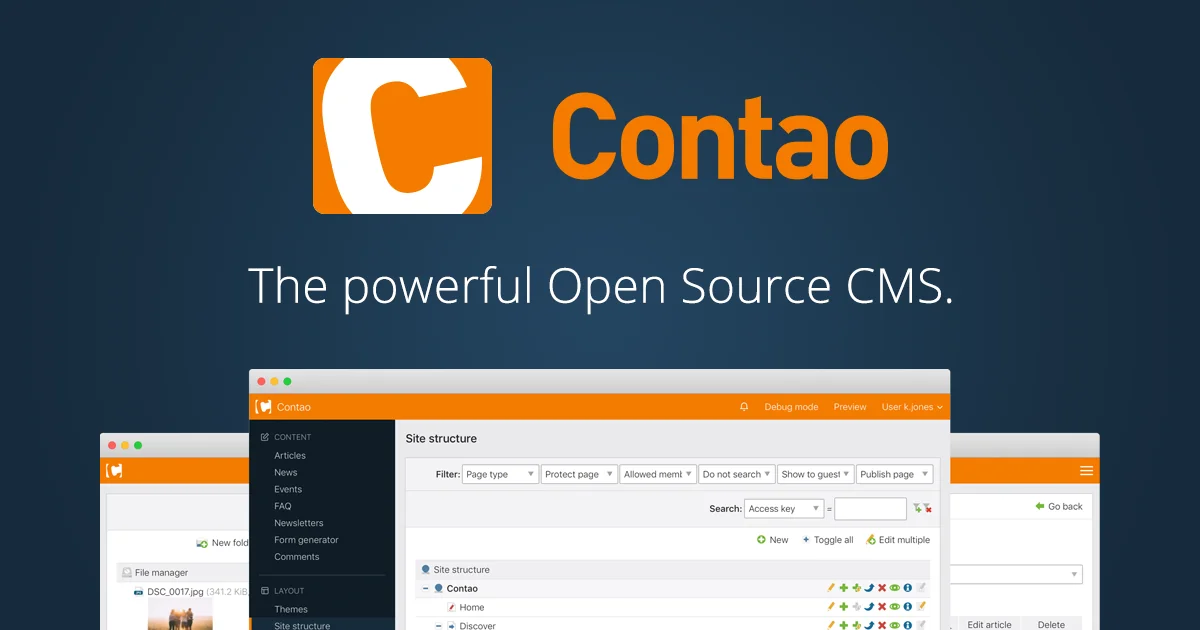This screenshot has width=1200, height=630.
Task: Click the Contao logo in the orange header
Action: (264, 407)
